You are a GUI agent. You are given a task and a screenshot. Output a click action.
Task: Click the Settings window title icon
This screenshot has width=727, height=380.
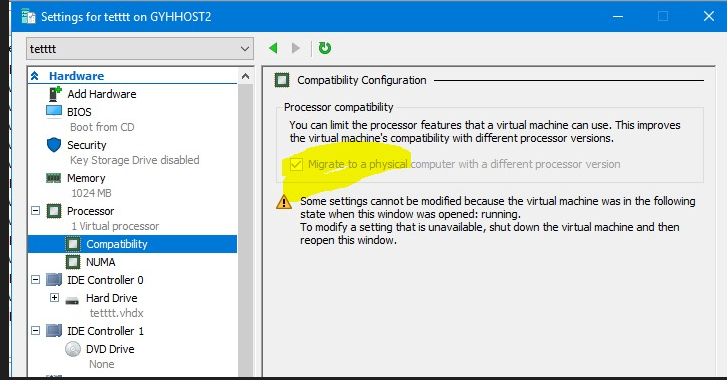tap(28, 17)
